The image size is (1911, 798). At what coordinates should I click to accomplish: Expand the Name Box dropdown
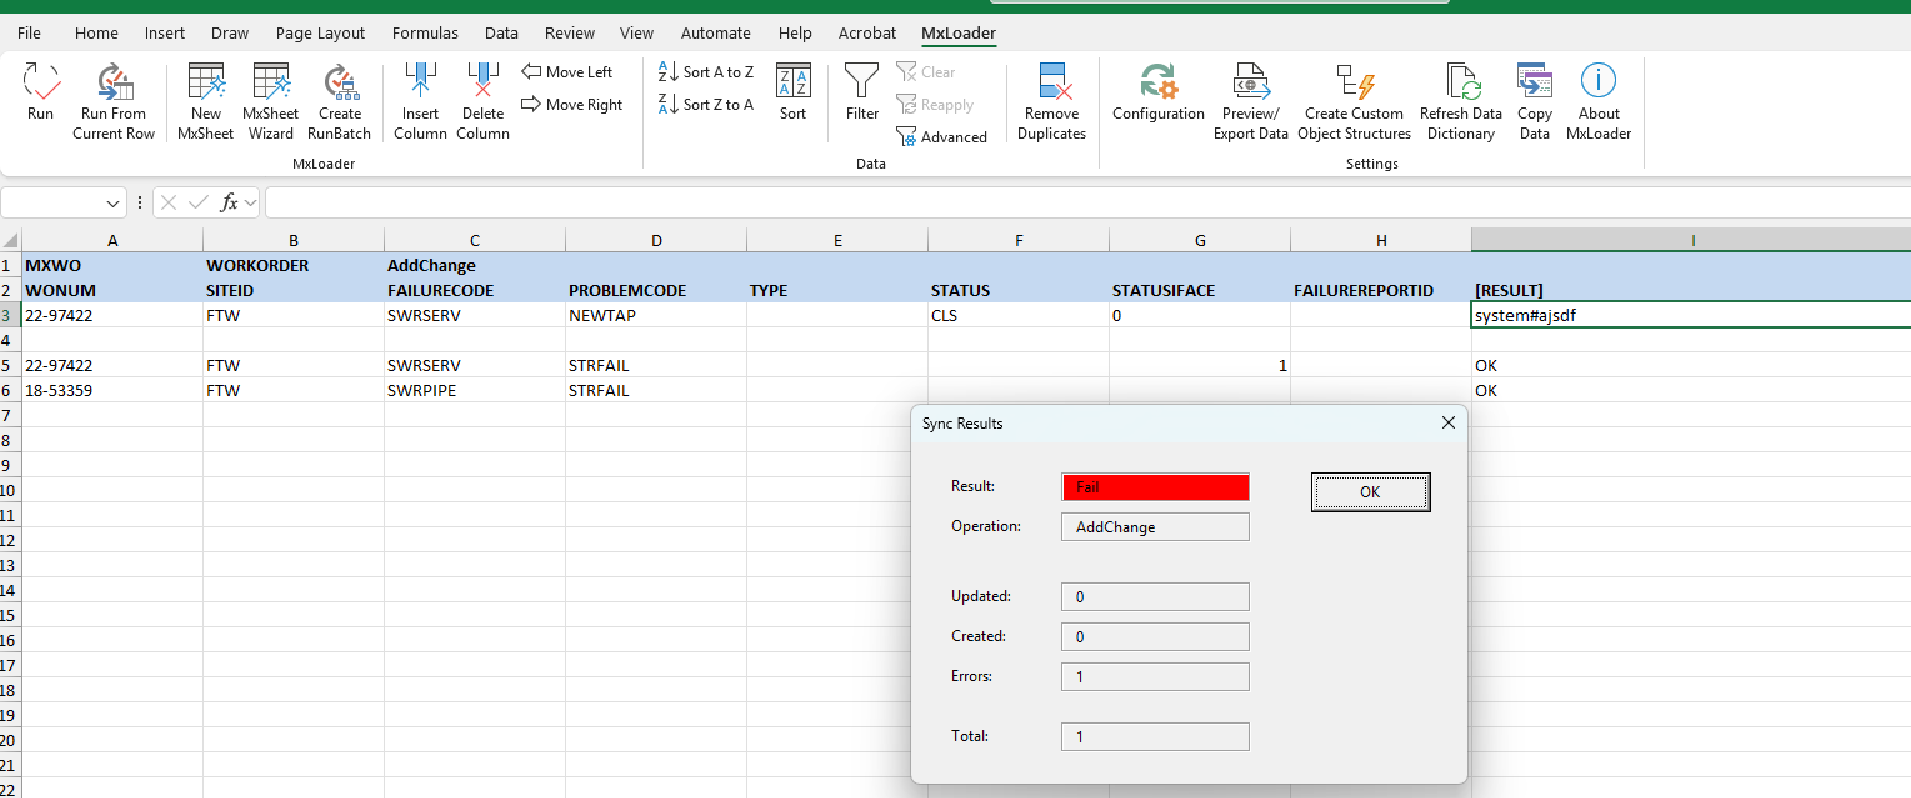(x=112, y=203)
